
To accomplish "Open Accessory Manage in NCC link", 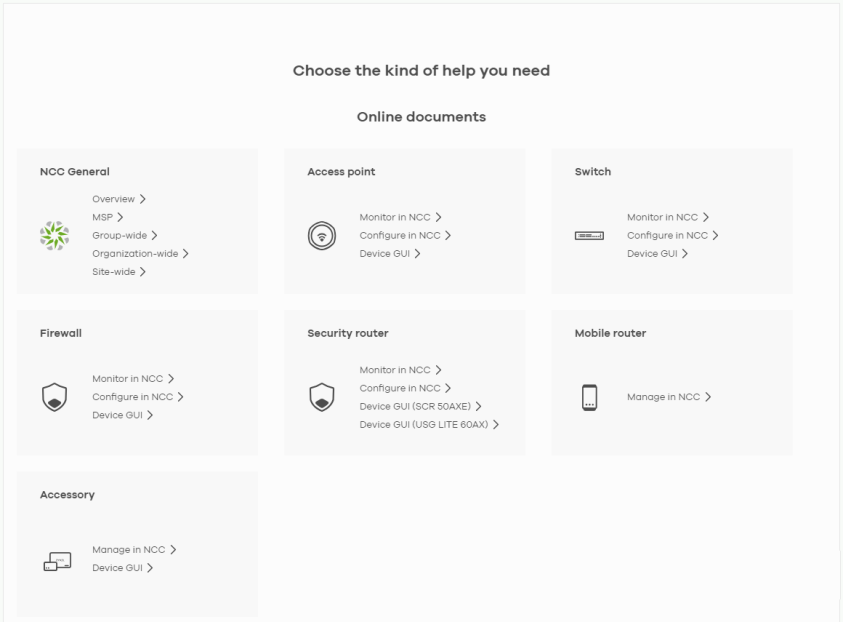I will pyautogui.click(x=134, y=550).
